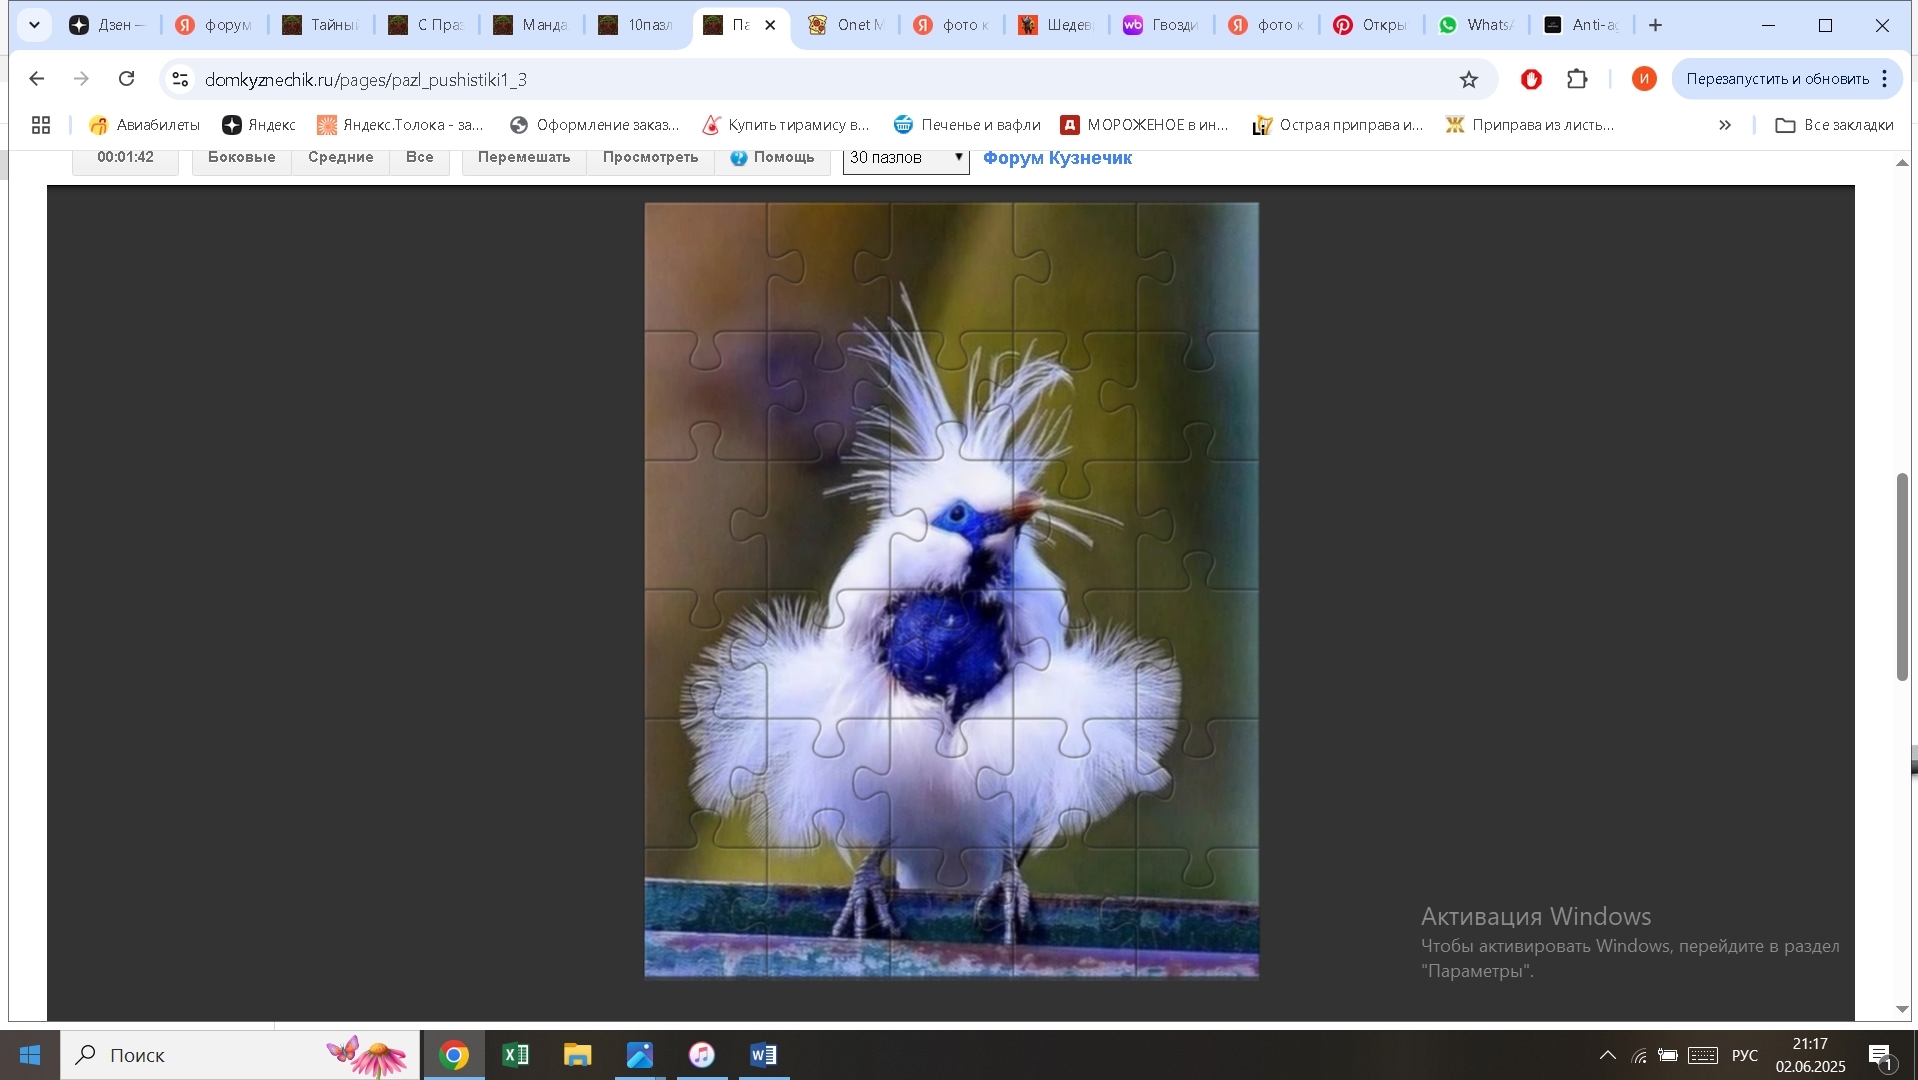The height and width of the screenshot is (1080, 1918).
Task: Switch to the Onet tab
Action: pos(846,25)
